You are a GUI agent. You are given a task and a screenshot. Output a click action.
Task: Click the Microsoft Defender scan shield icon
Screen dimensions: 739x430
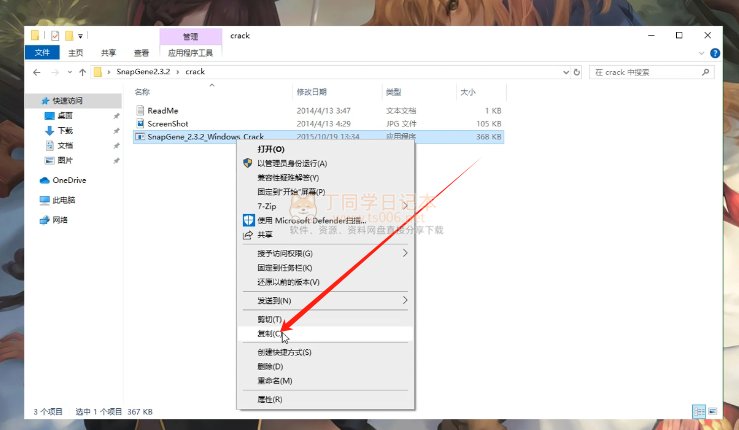[248, 220]
